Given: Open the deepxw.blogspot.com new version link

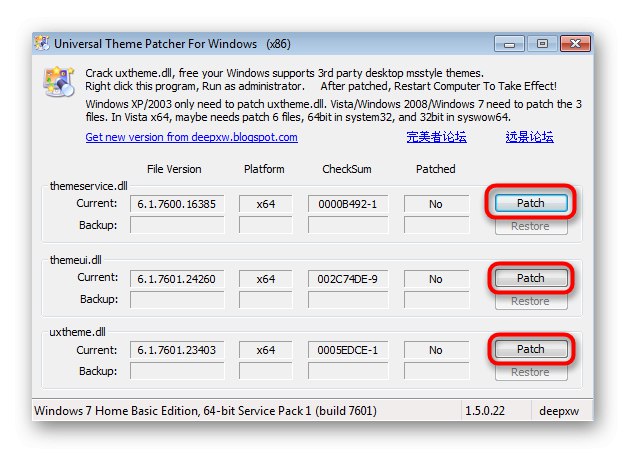Looking at the screenshot, I should click(191, 137).
